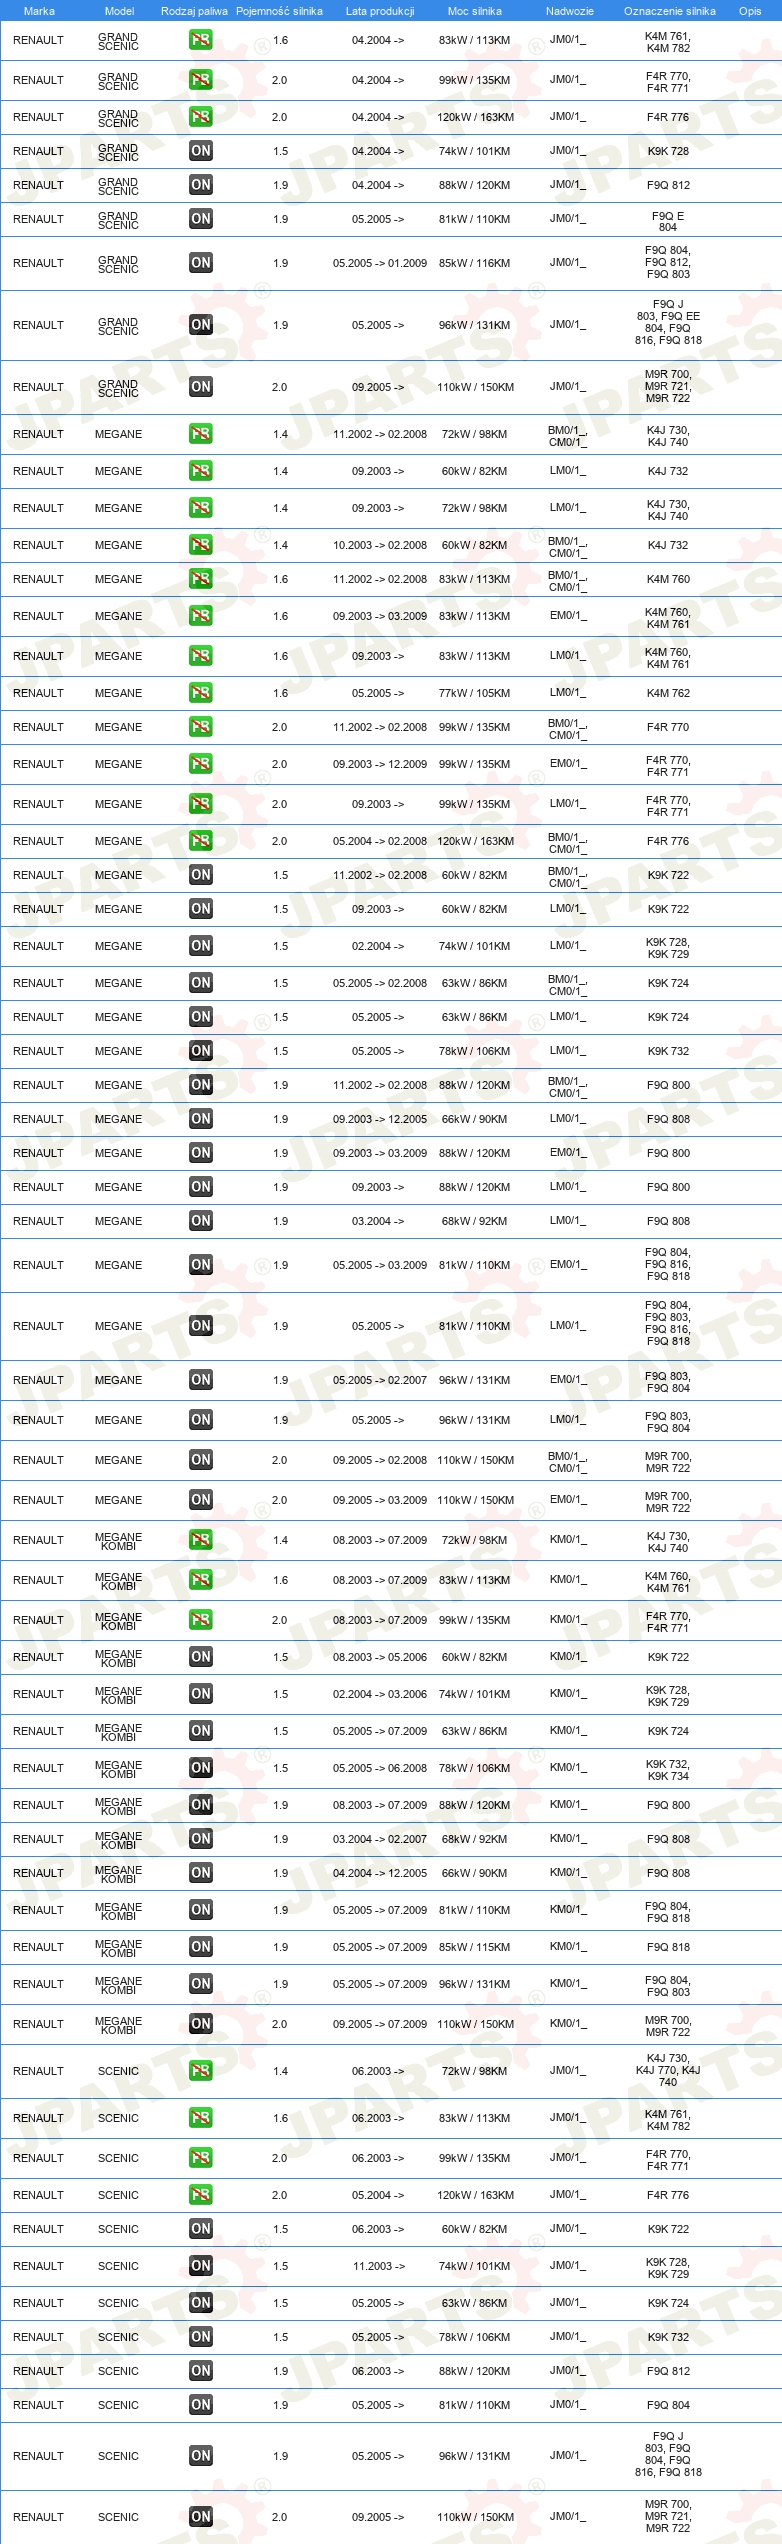Select ON icon in Scenic K9K 722 60kW row
Viewport: 782px width, 2544px height.
coord(200,2230)
